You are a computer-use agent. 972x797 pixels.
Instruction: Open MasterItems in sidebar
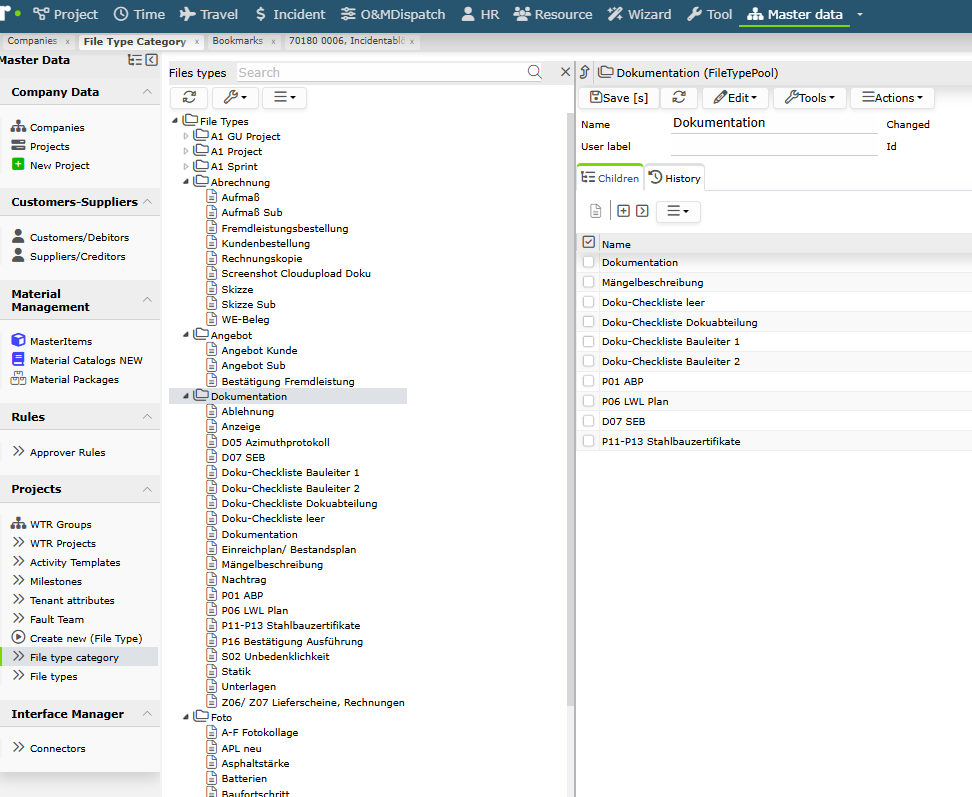click(52, 341)
